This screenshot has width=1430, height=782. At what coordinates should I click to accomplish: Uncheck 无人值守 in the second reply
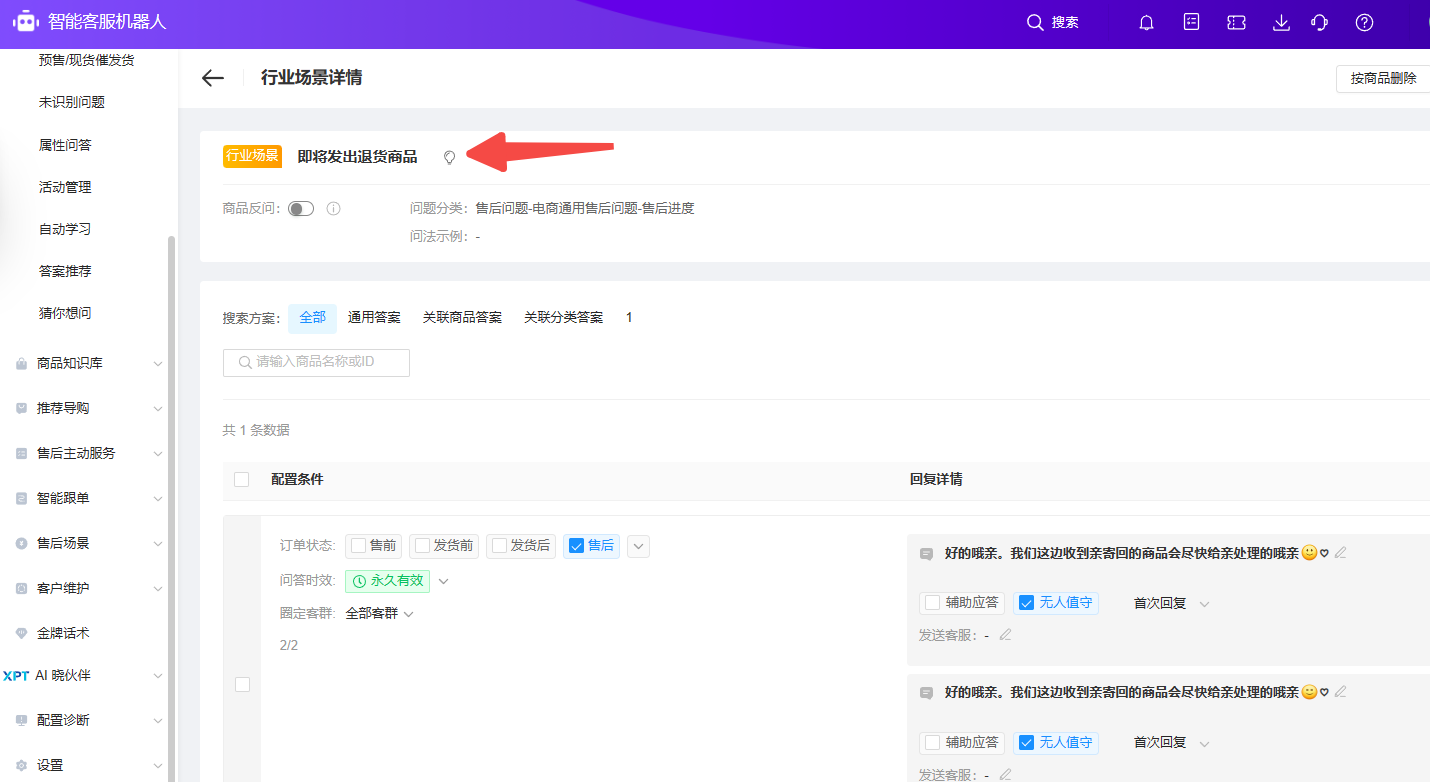coord(1026,742)
